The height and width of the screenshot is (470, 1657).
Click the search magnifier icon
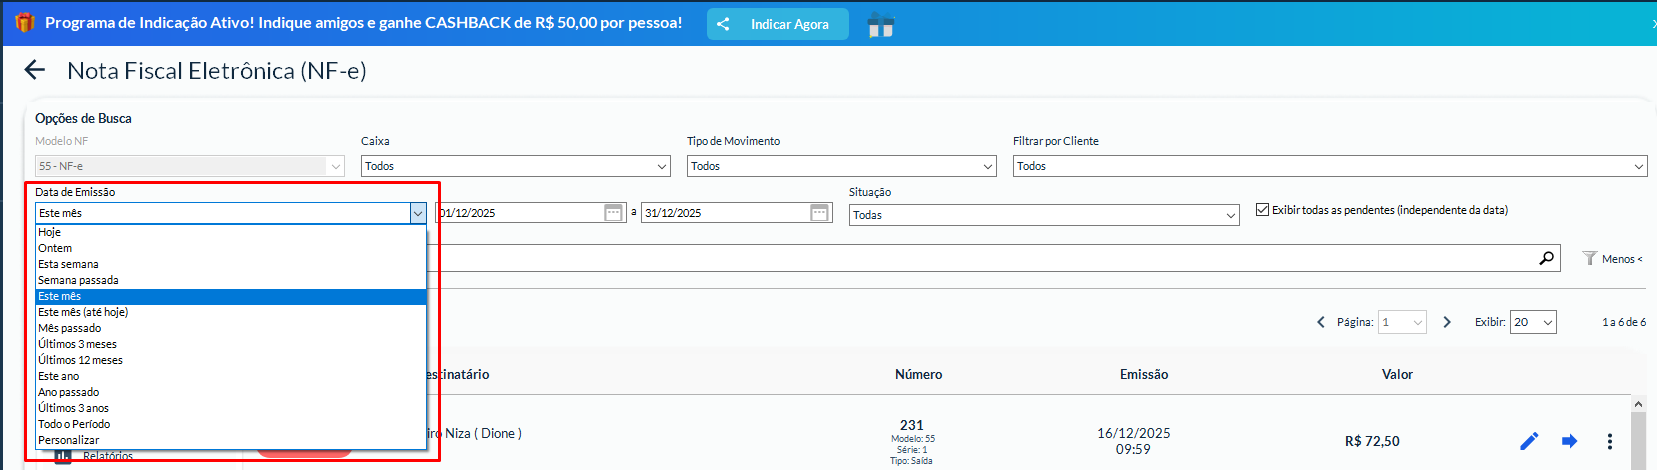pyautogui.click(x=1546, y=258)
